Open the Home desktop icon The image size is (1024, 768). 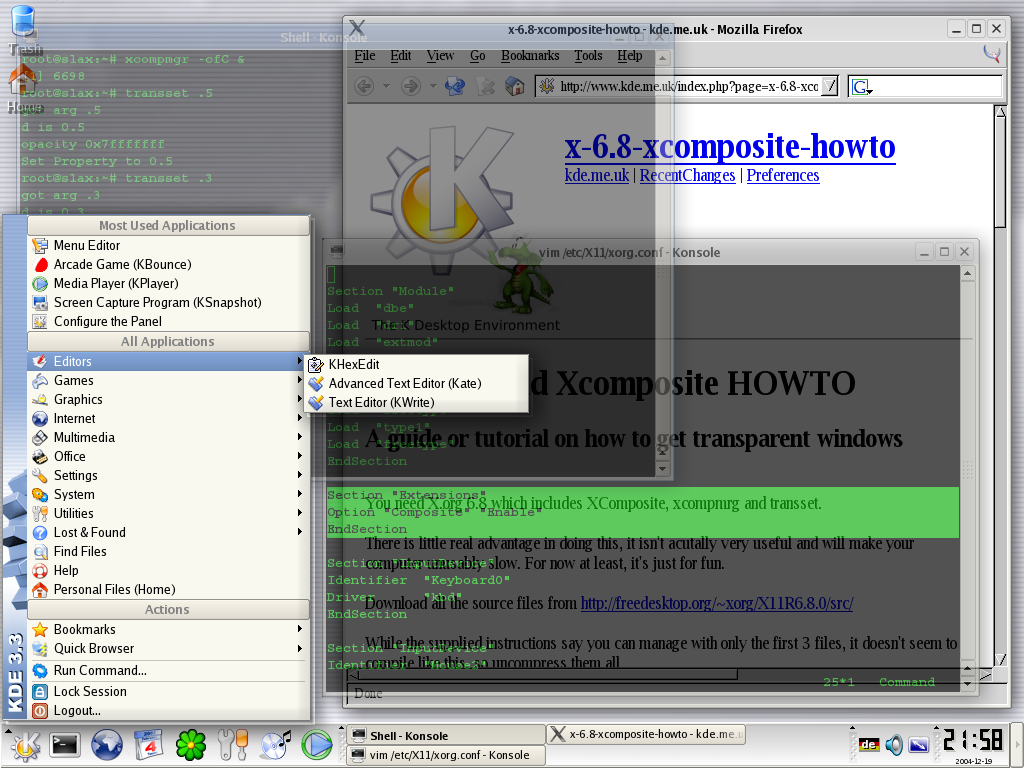point(23,89)
